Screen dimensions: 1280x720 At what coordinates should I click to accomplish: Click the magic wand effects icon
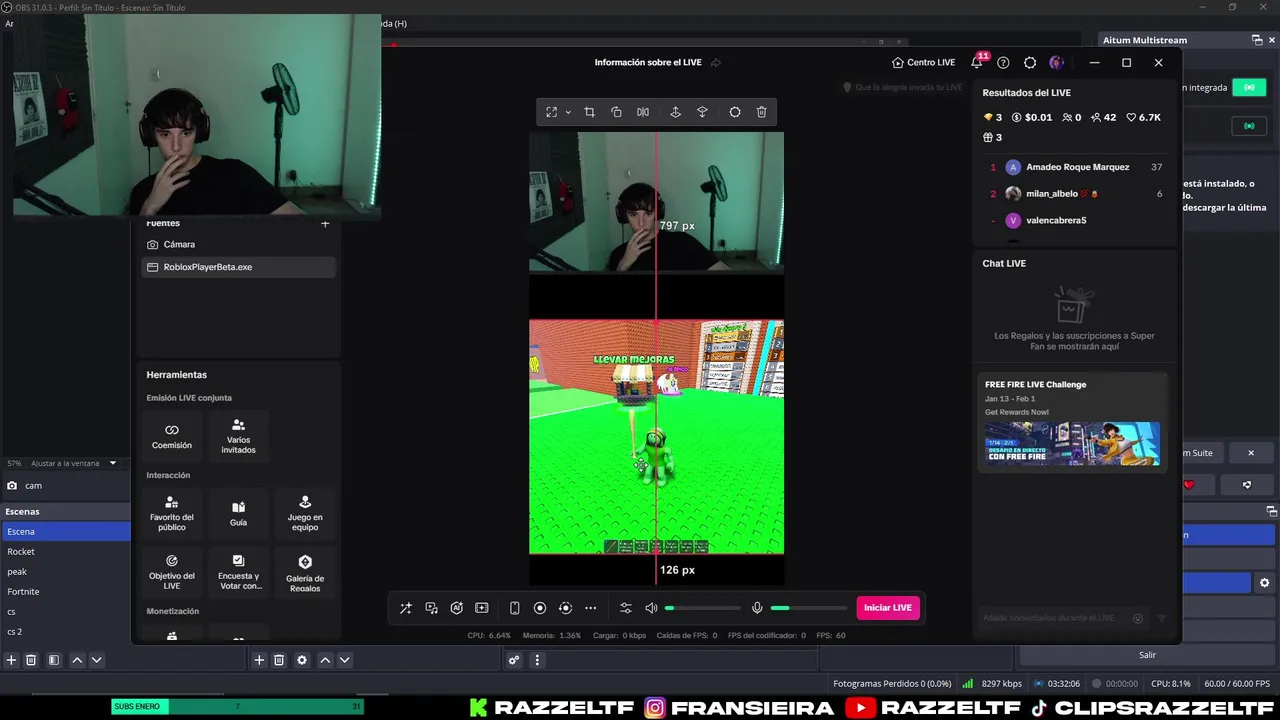point(405,608)
